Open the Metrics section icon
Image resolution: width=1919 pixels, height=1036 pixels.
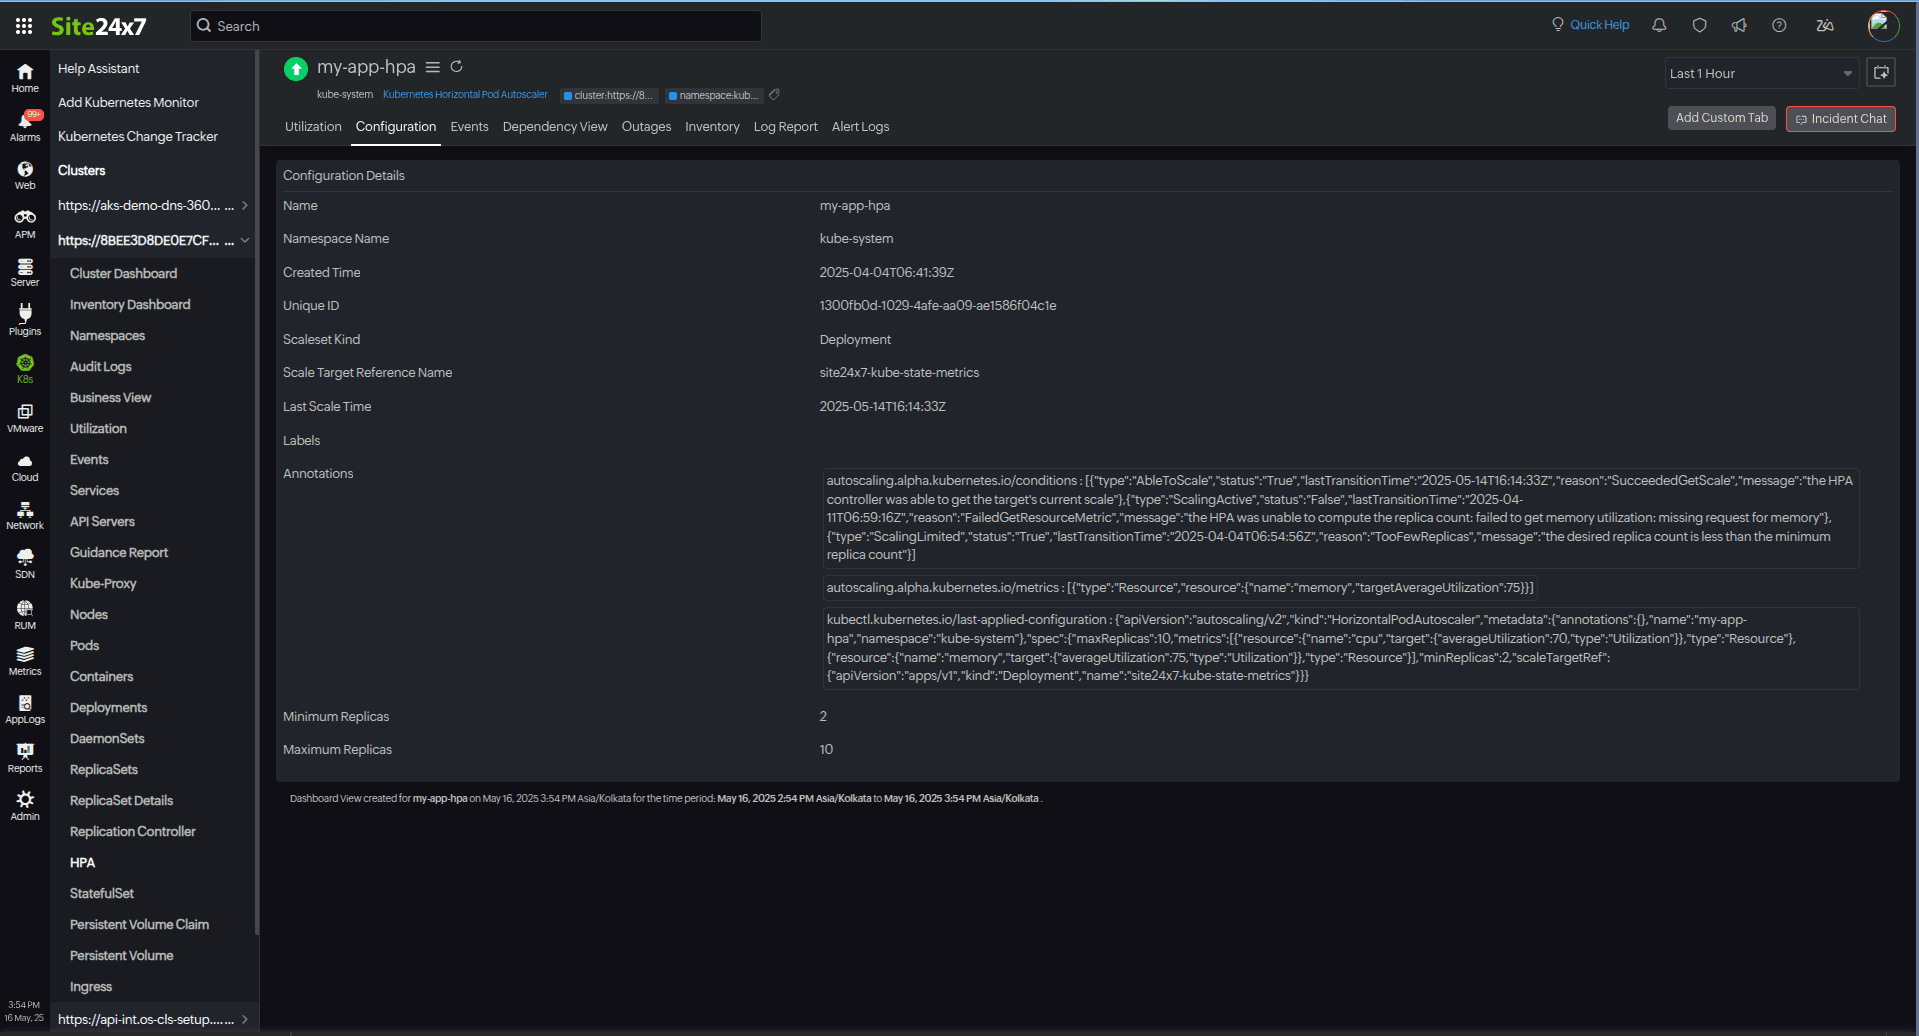(25, 661)
